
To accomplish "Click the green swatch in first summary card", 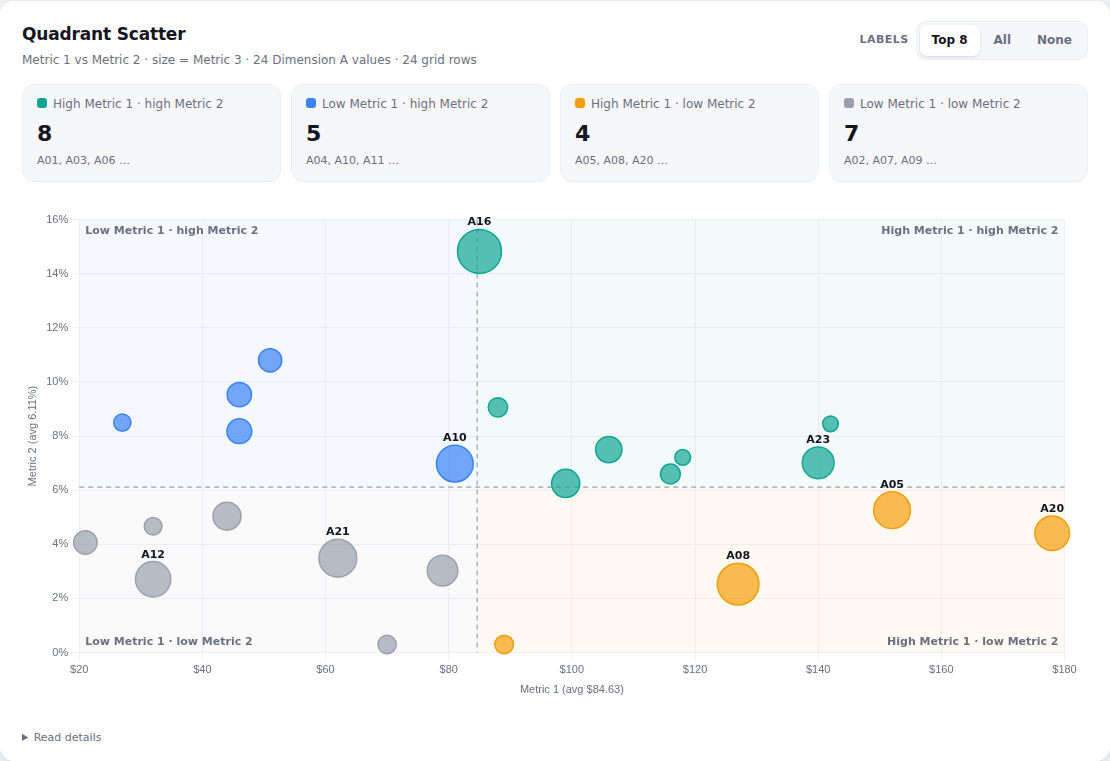I will pyautogui.click(x=42, y=103).
